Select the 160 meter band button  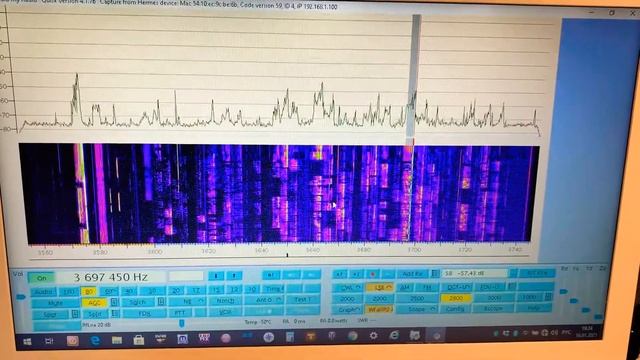(69, 291)
